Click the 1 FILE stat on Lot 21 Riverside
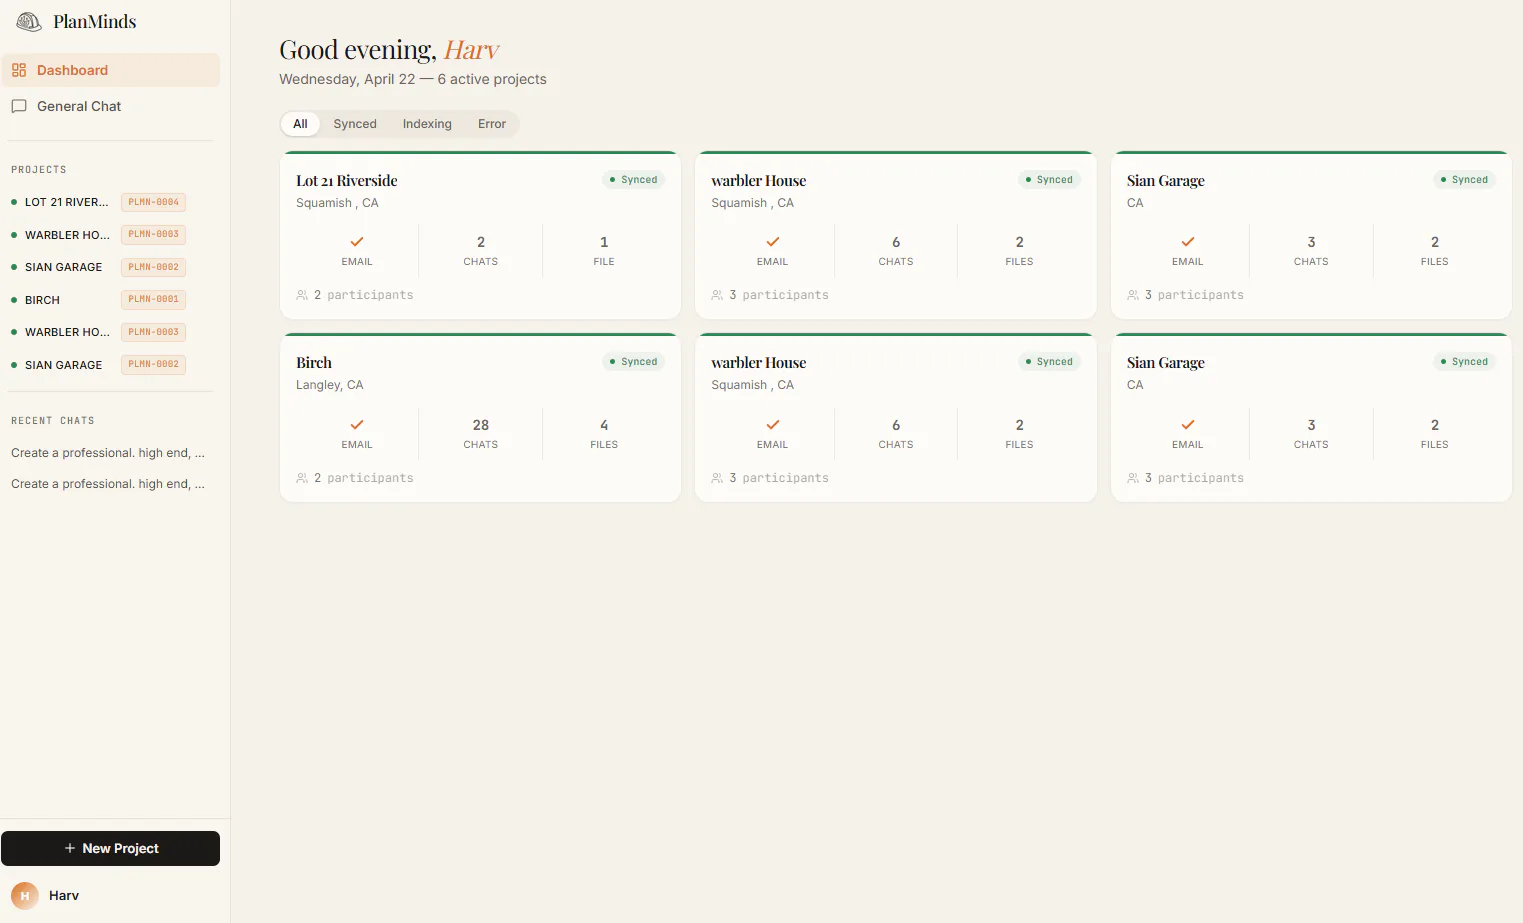 click(x=604, y=251)
